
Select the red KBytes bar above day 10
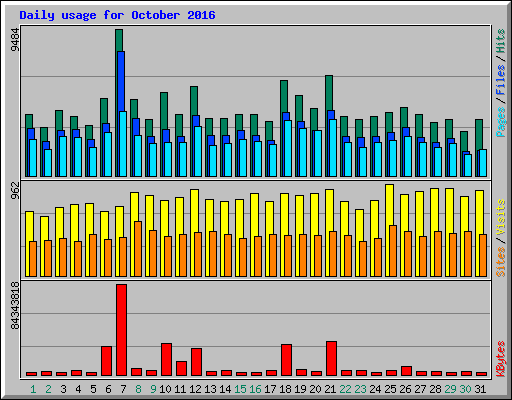(167, 359)
